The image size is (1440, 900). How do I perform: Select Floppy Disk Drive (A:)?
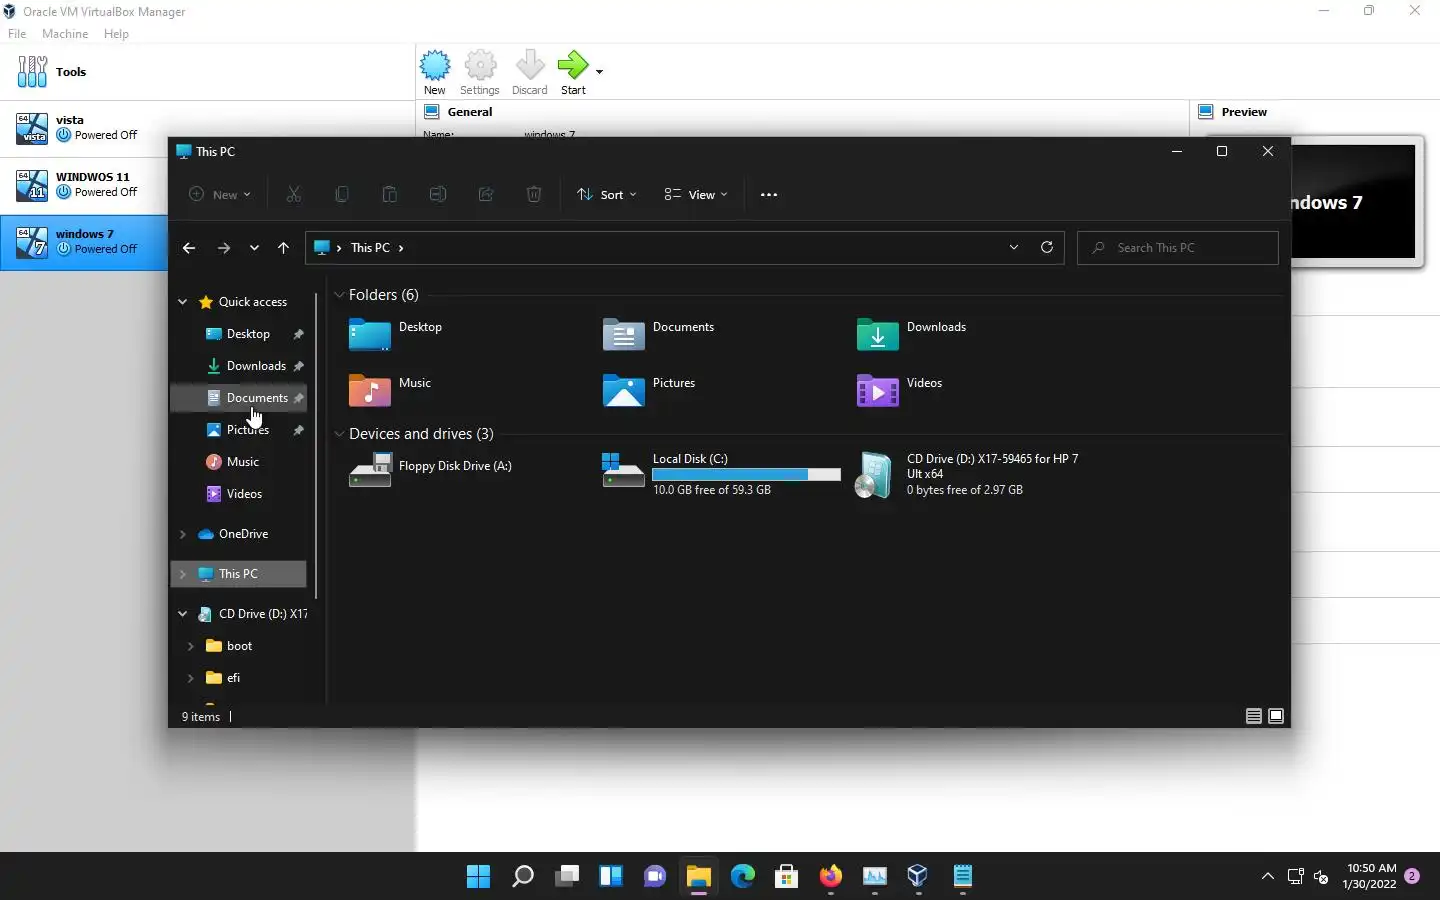pyautogui.click(x=430, y=468)
